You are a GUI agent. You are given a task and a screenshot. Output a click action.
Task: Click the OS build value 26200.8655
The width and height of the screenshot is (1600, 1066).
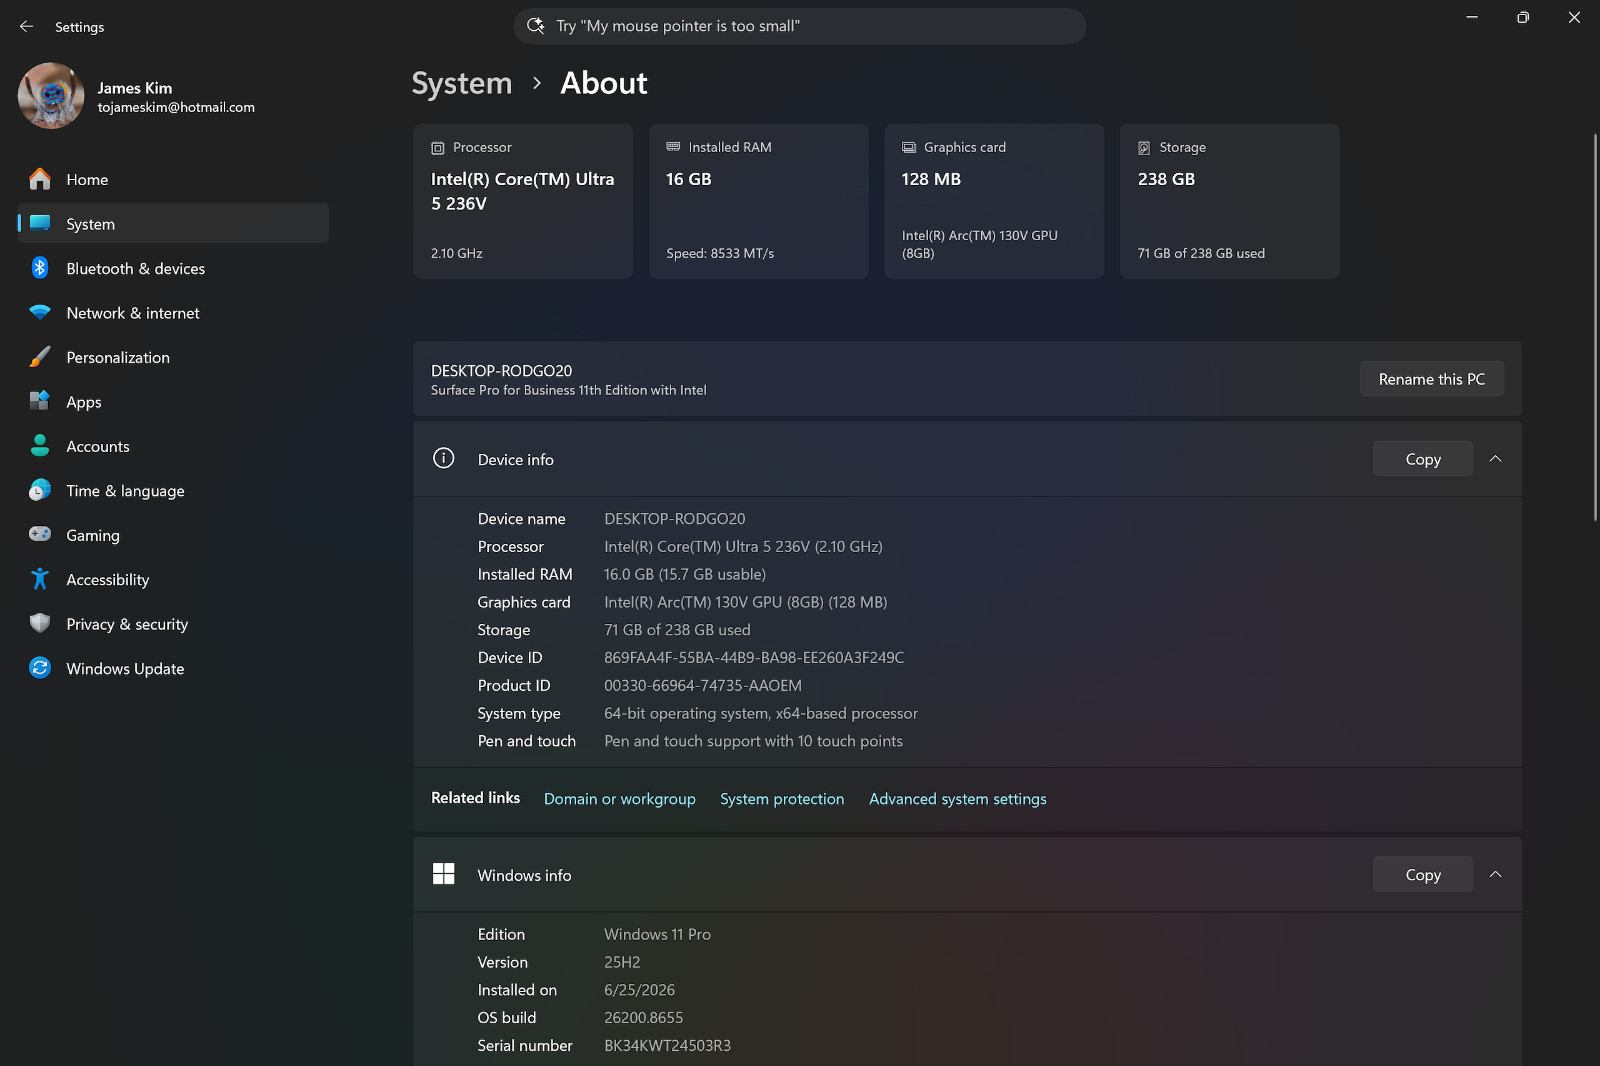[644, 1018]
